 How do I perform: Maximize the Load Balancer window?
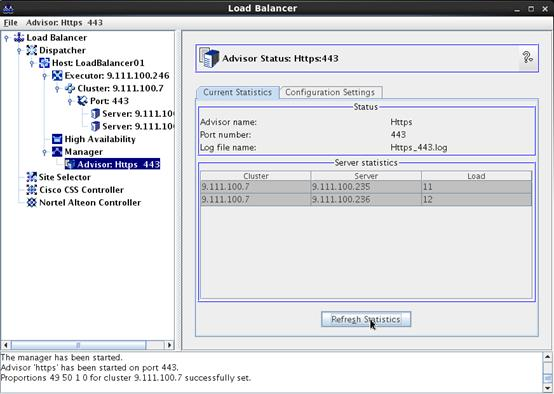tap(531, 9)
